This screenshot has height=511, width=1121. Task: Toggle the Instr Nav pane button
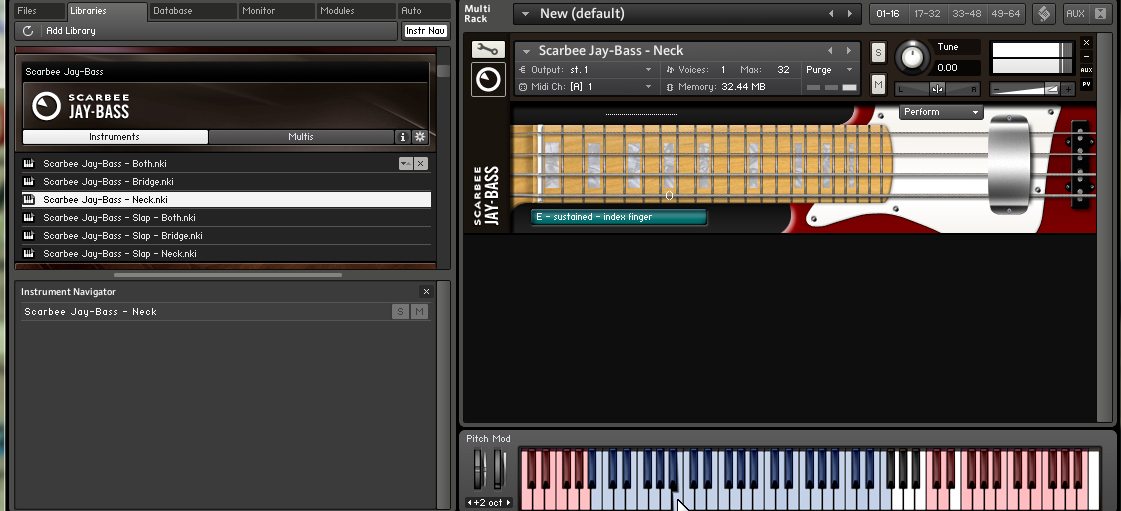tap(426, 31)
